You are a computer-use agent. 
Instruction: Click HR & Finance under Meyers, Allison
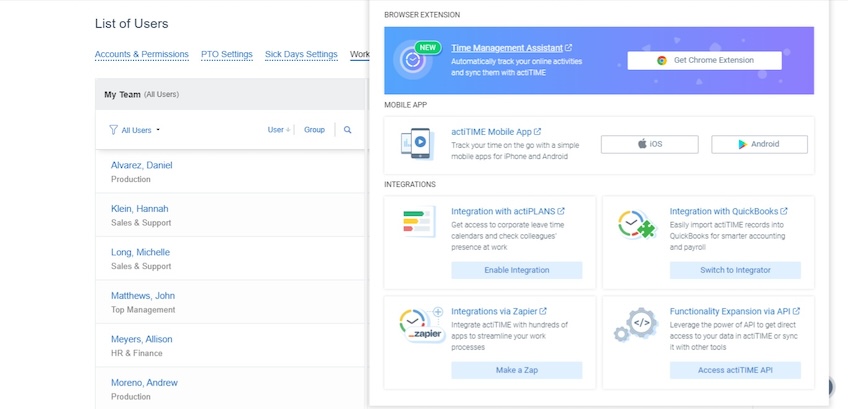coord(136,353)
